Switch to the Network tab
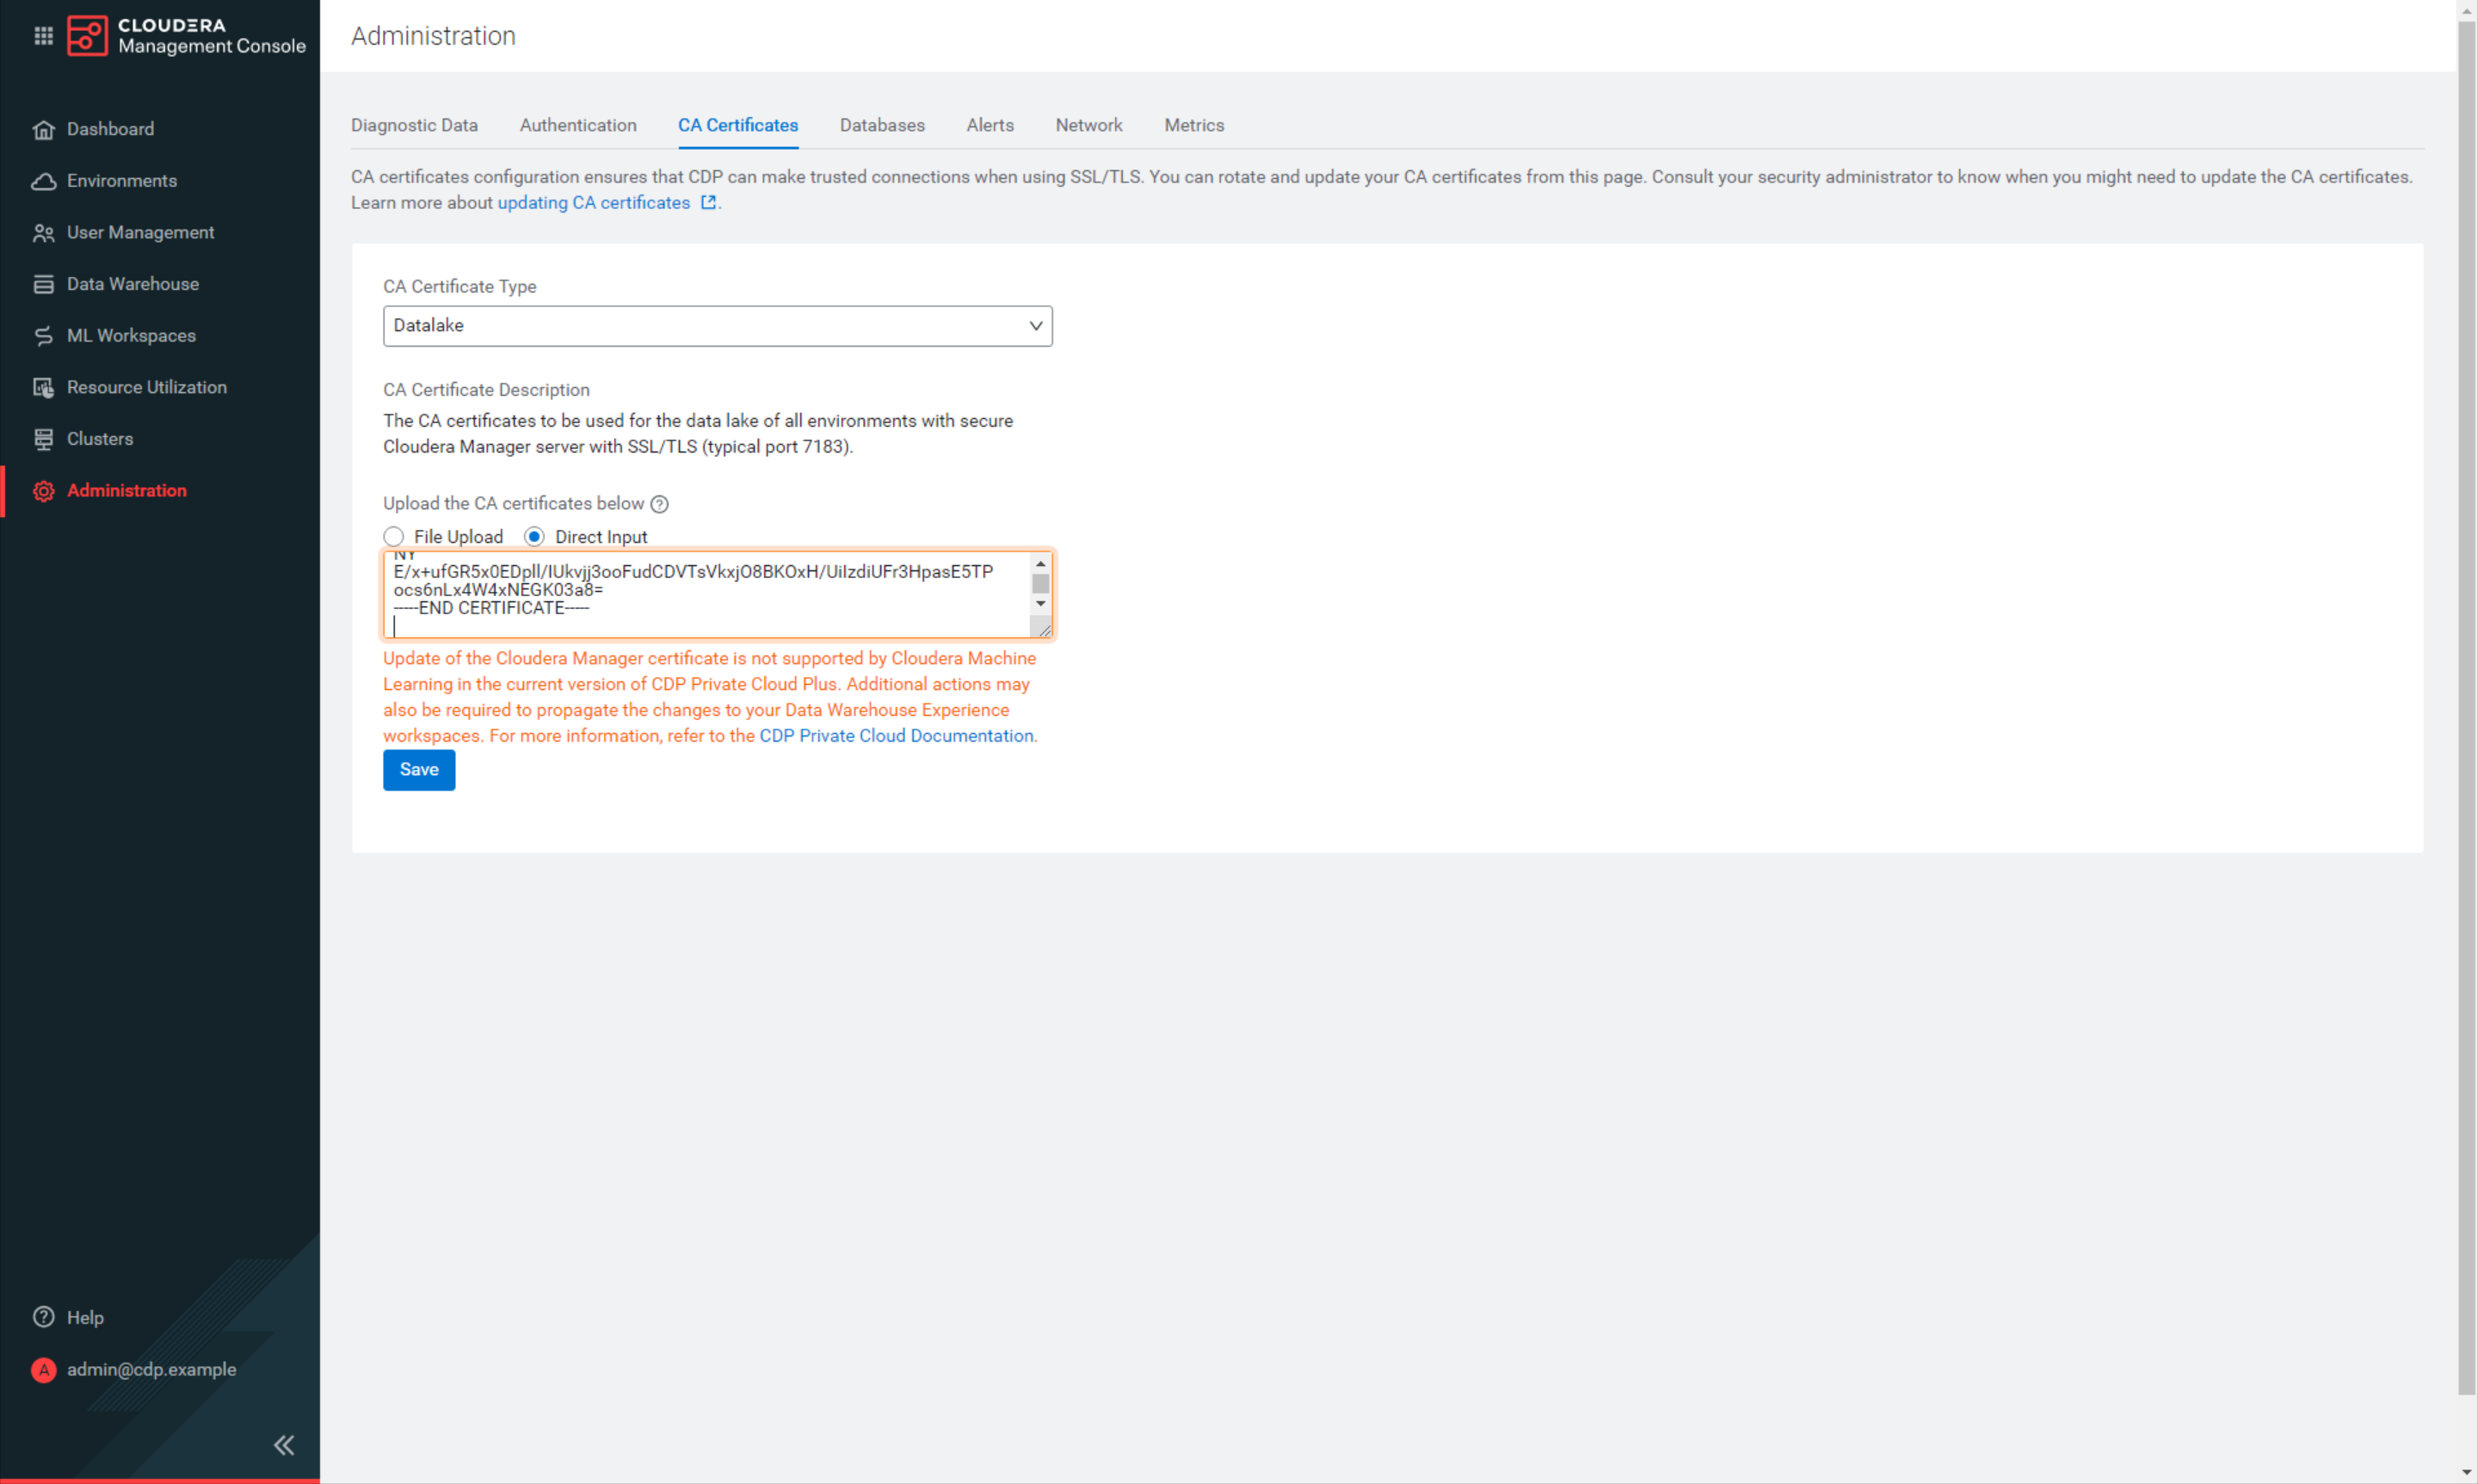 pyautogui.click(x=1089, y=125)
